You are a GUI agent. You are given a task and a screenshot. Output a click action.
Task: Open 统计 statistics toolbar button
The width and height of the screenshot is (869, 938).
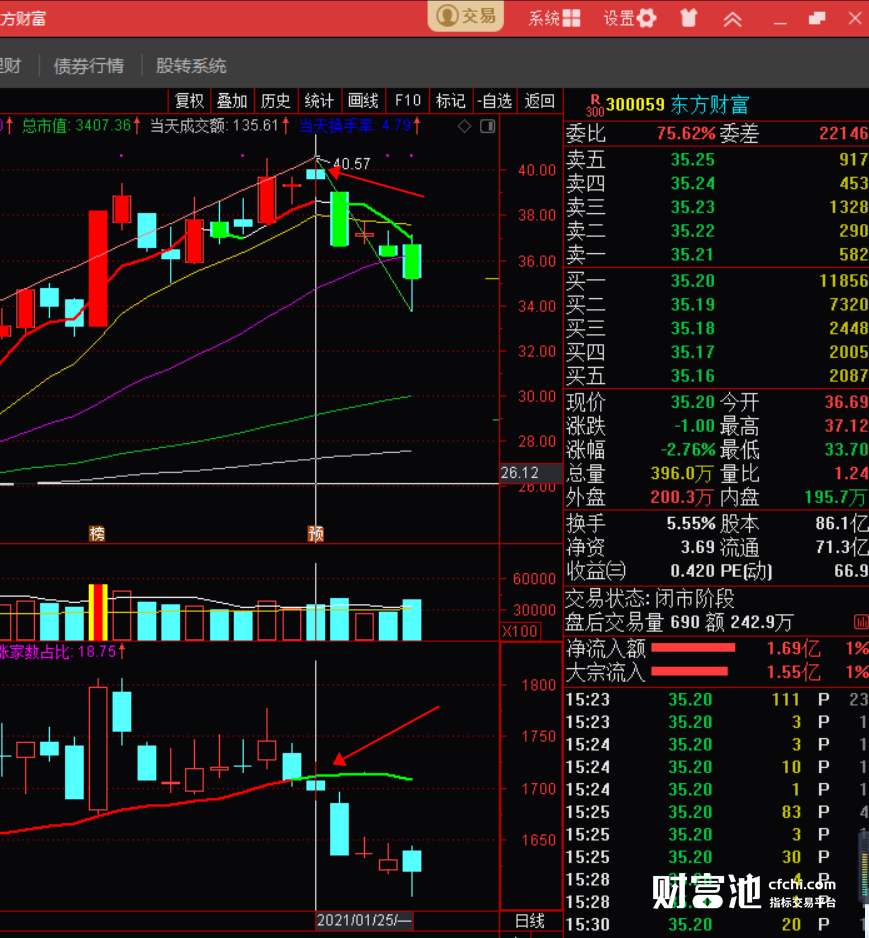tap(319, 101)
